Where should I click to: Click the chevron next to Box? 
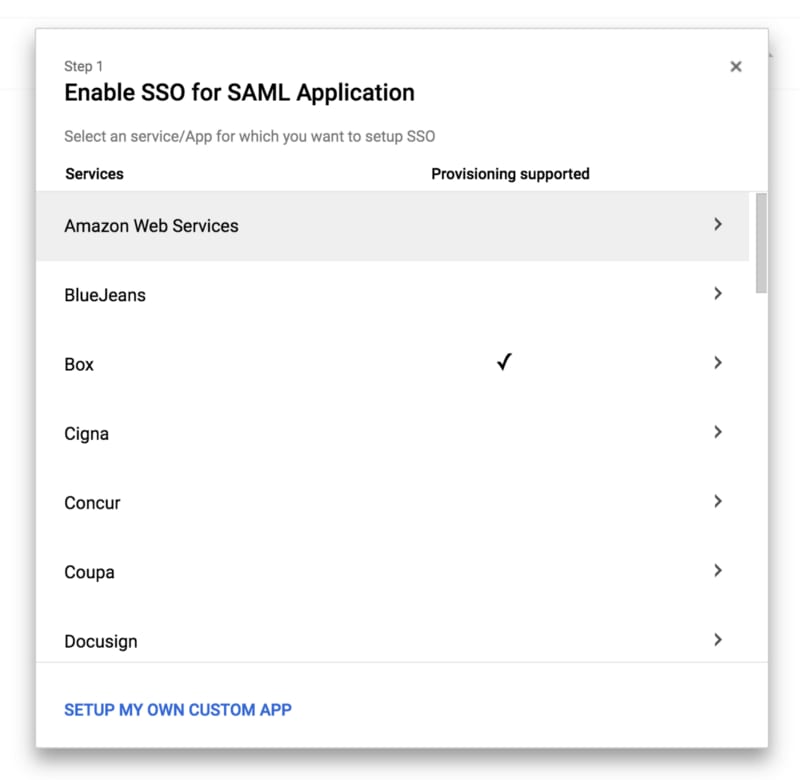[718, 363]
